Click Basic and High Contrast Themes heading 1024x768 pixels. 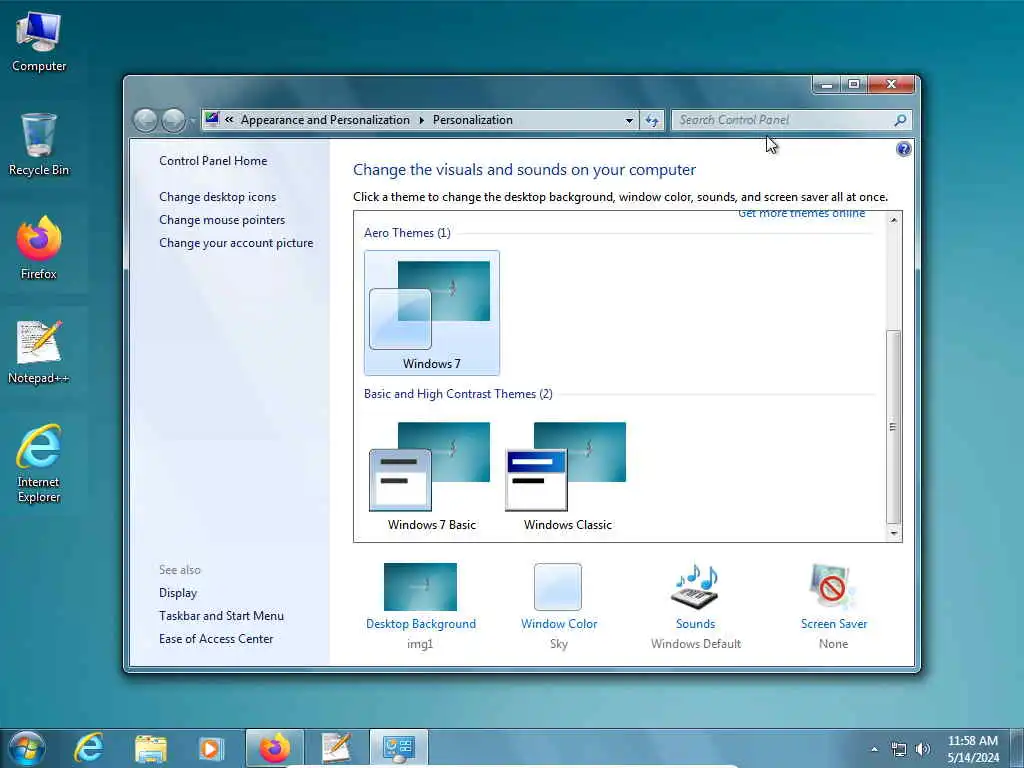(458, 394)
